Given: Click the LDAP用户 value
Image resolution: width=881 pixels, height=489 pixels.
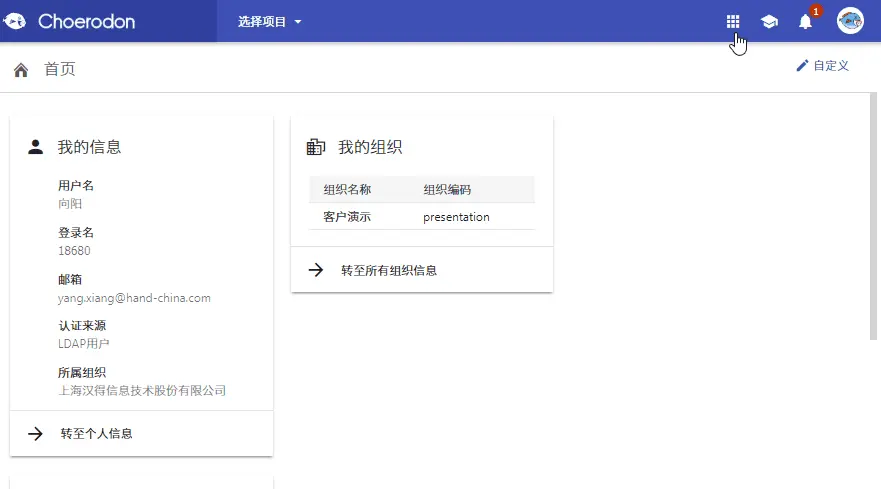Looking at the screenshot, I should click(x=84, y=343).
